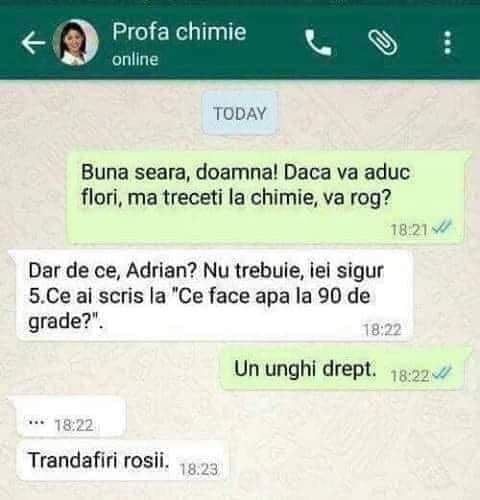Tap the 18:21 timestamp on first message
Image resolution: width=480 pixels, height=500 pixels.
coord(409,230)
